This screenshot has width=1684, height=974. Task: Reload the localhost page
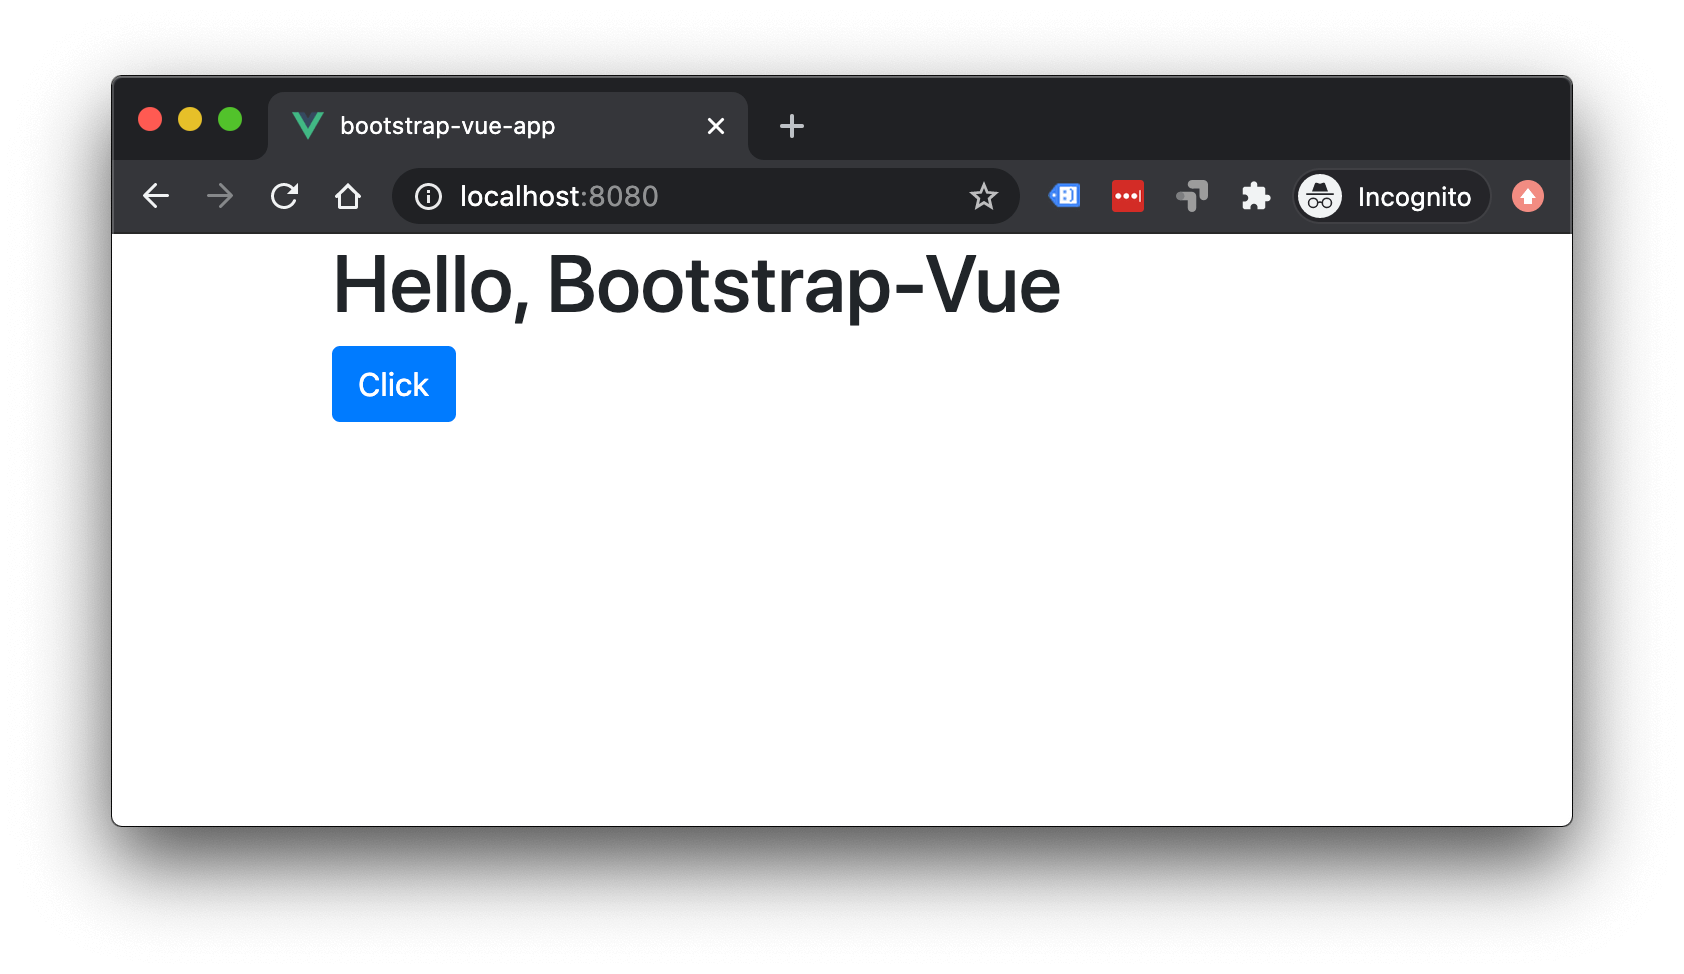[285, 196]
